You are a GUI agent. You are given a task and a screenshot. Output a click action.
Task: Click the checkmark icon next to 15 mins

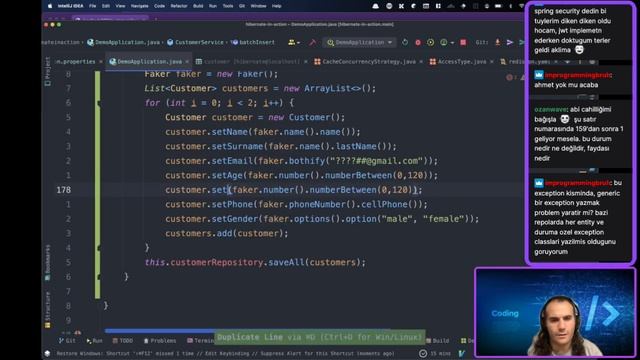(423, 353)
